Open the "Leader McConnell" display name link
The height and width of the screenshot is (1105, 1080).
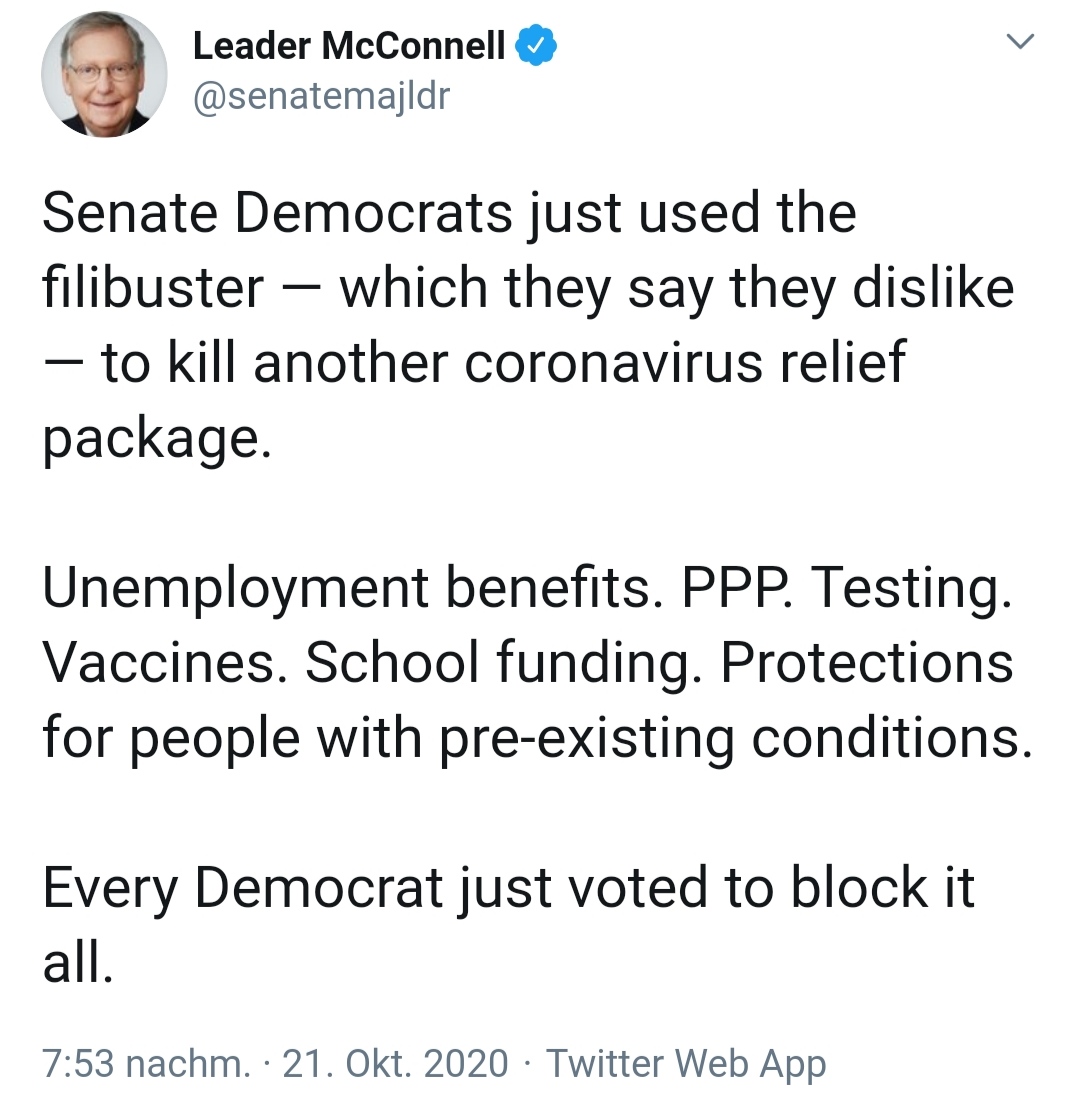[349, 47]
